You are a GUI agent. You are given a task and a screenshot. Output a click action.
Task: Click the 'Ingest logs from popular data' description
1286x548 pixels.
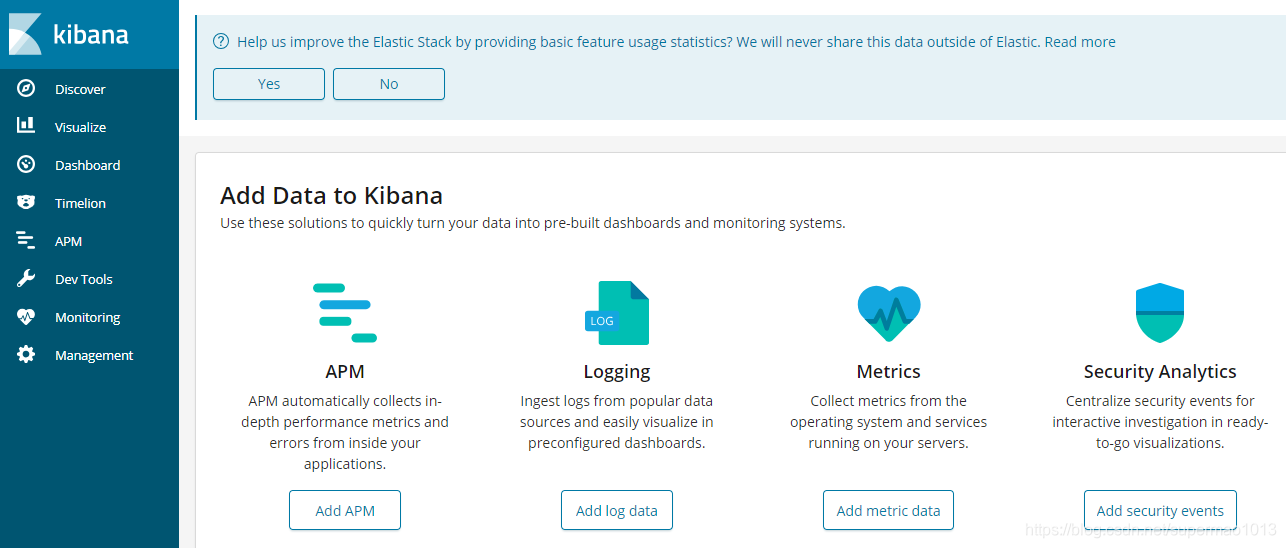pos(617,421)
